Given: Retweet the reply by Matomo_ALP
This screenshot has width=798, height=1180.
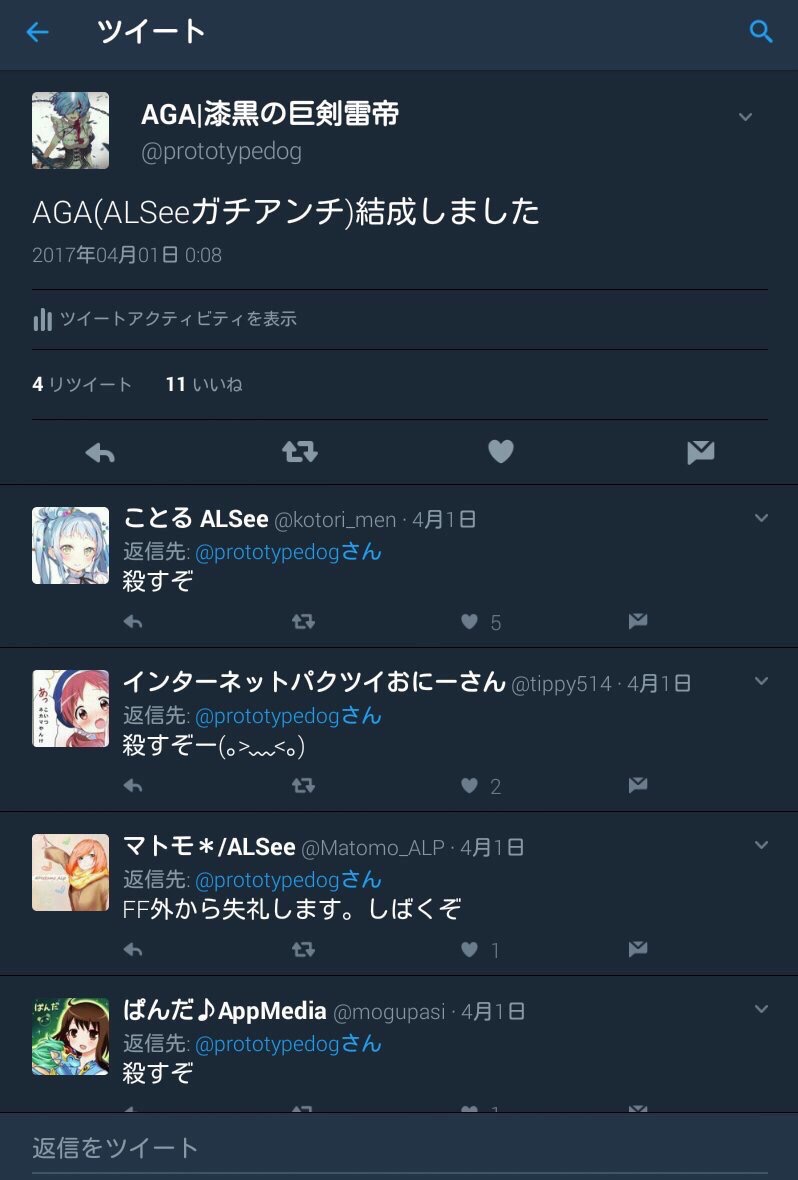Looking at the screenshot, I should [x=303, y=950].
